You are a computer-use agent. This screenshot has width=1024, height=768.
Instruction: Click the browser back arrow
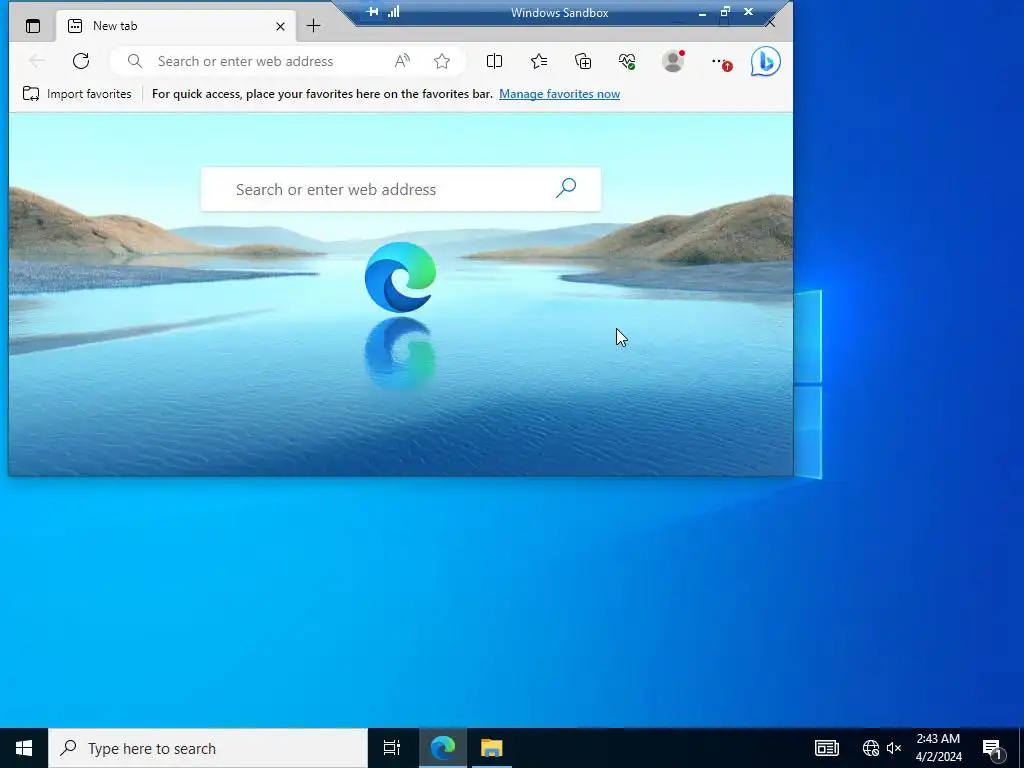(37, 61)
